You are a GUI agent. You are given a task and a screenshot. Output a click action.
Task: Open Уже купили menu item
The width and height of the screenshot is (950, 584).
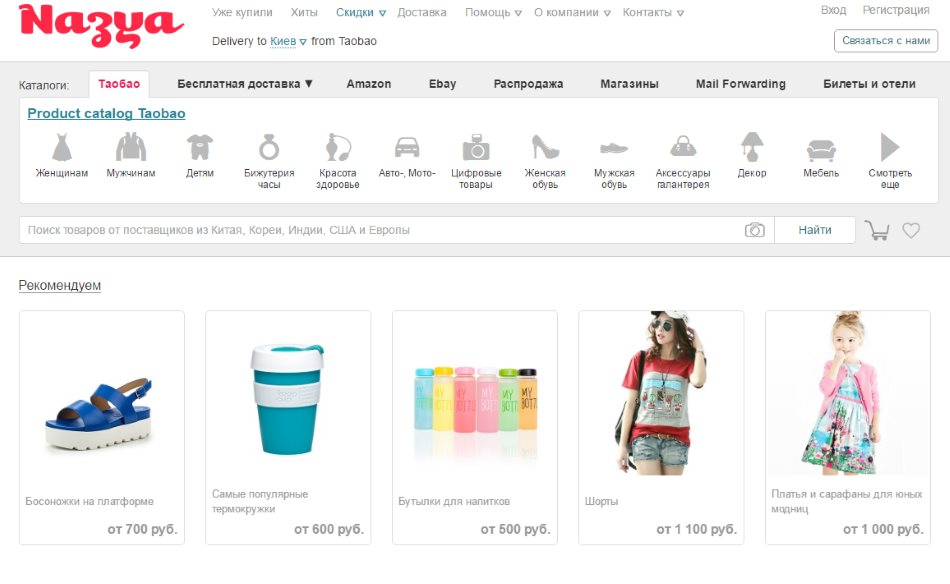click(x=242, y=12)
